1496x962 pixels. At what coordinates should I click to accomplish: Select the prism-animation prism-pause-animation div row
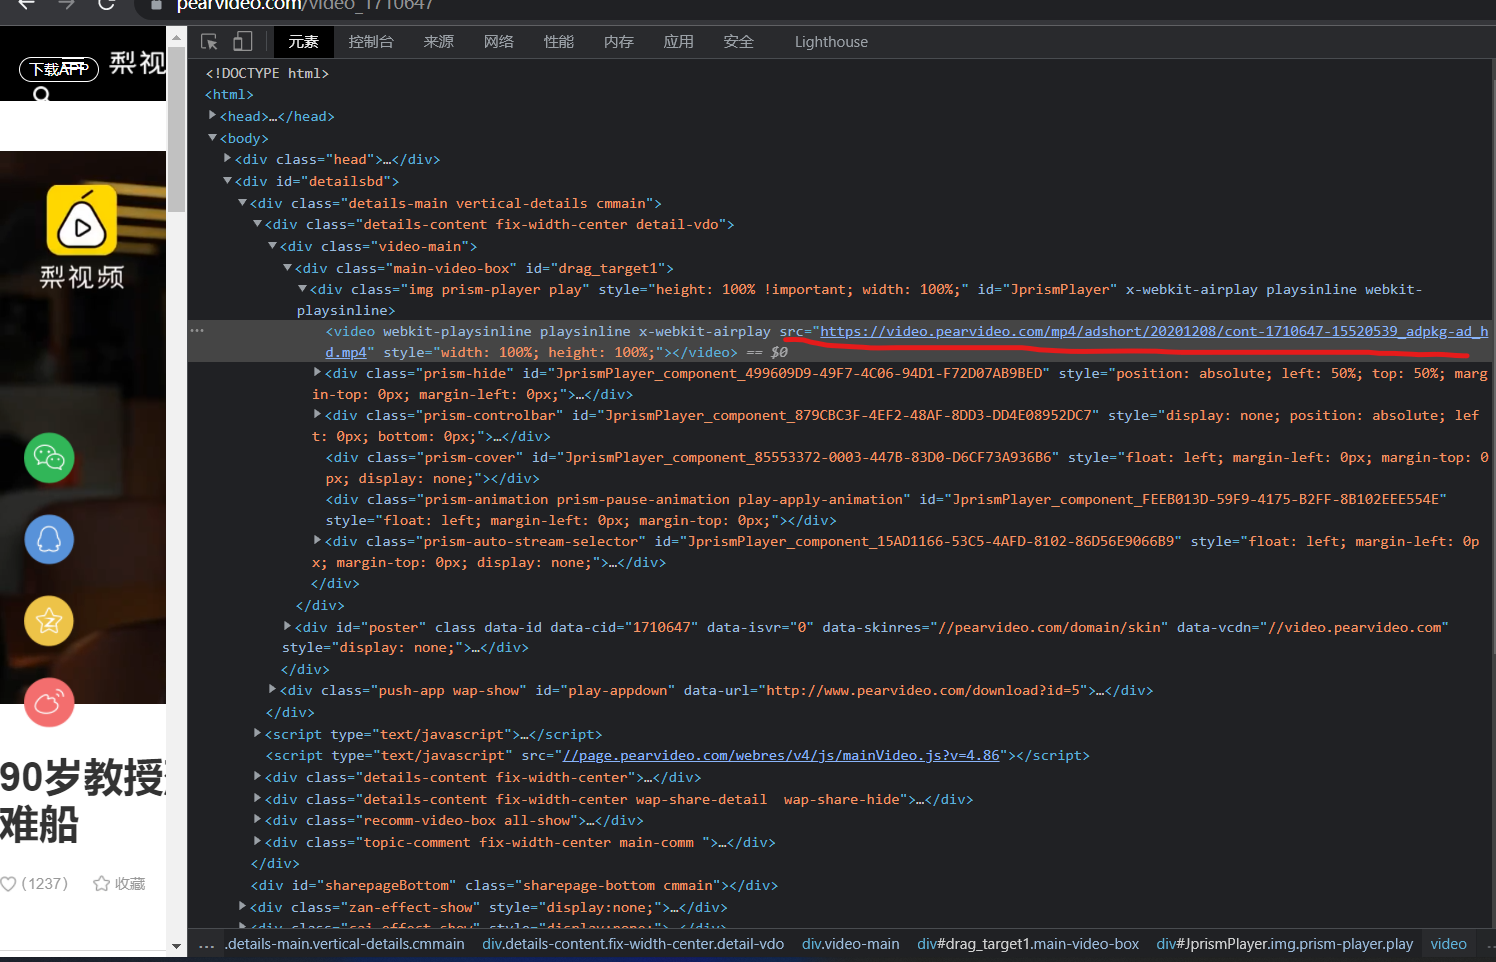840,510
